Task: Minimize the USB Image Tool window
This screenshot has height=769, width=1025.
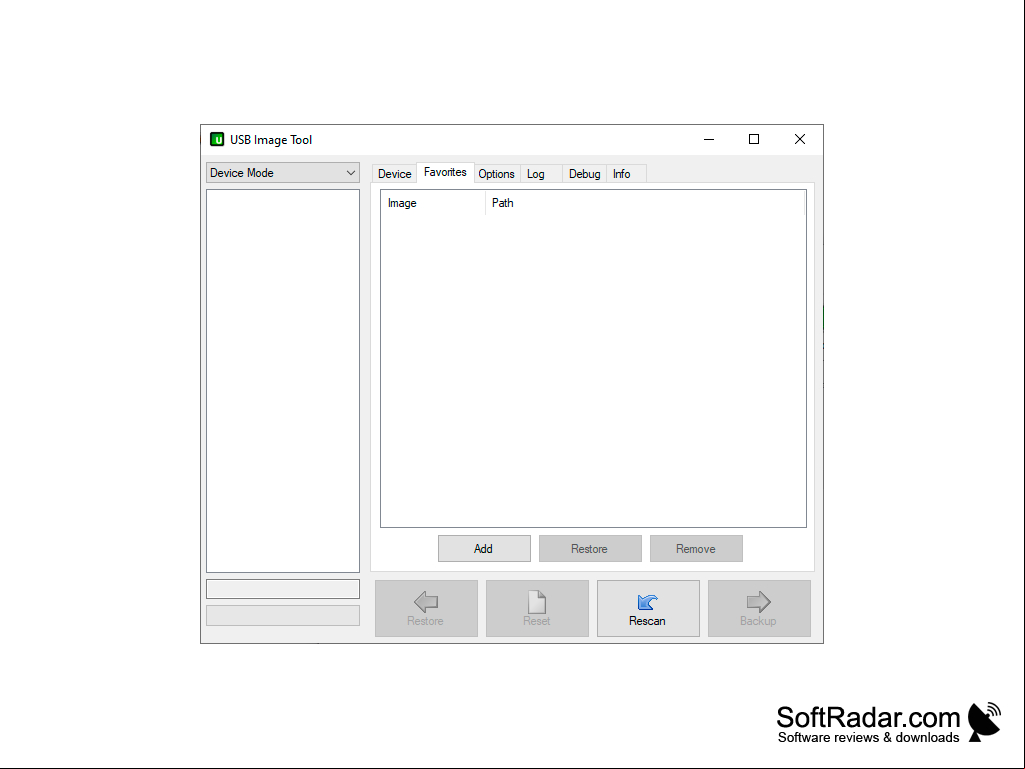Action: (709, 139)
